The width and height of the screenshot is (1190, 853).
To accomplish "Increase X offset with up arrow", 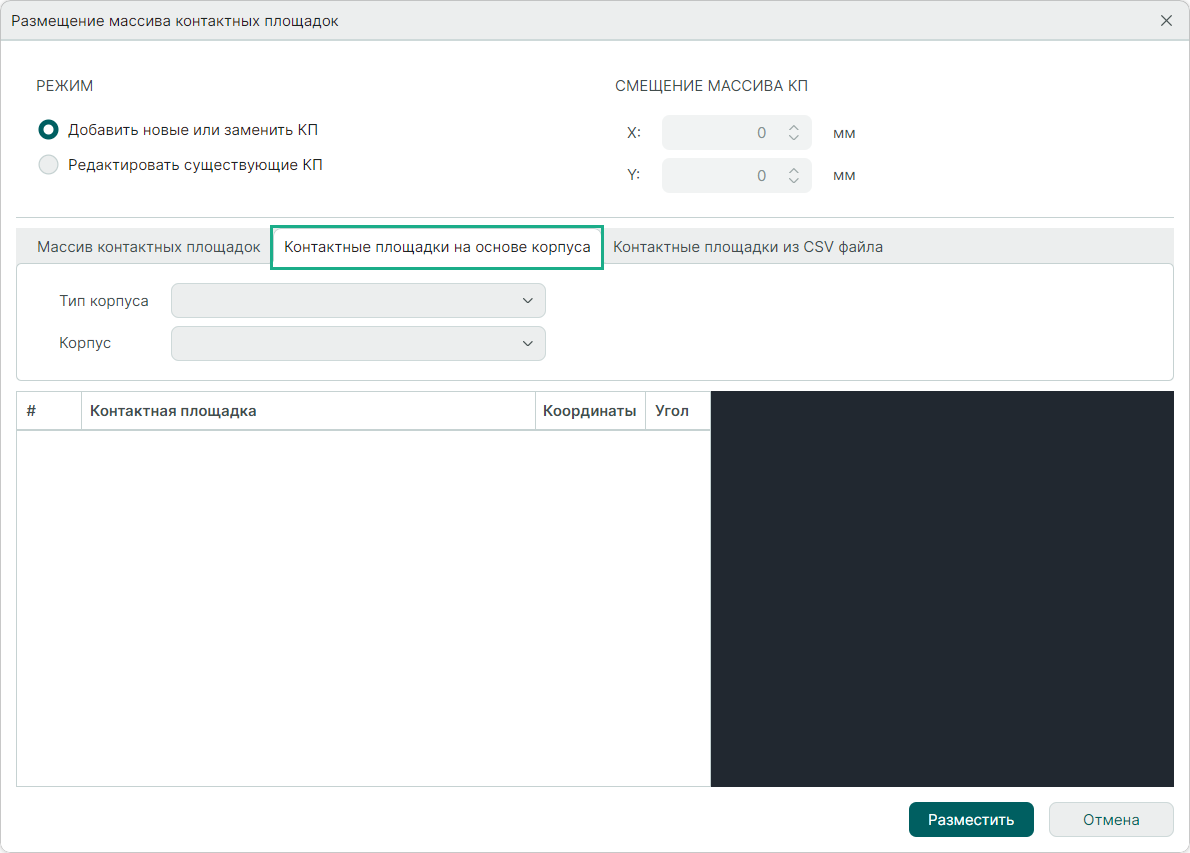I will 794,128.
